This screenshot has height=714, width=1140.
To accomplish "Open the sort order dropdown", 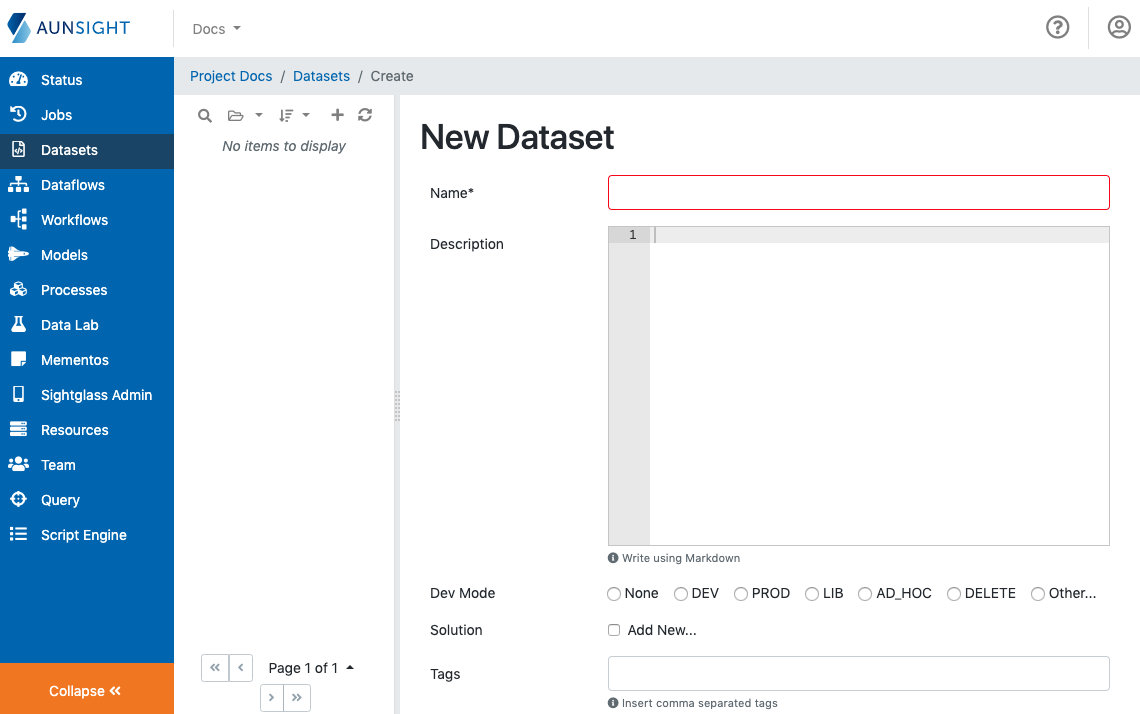I will click(x=294, y=115).
